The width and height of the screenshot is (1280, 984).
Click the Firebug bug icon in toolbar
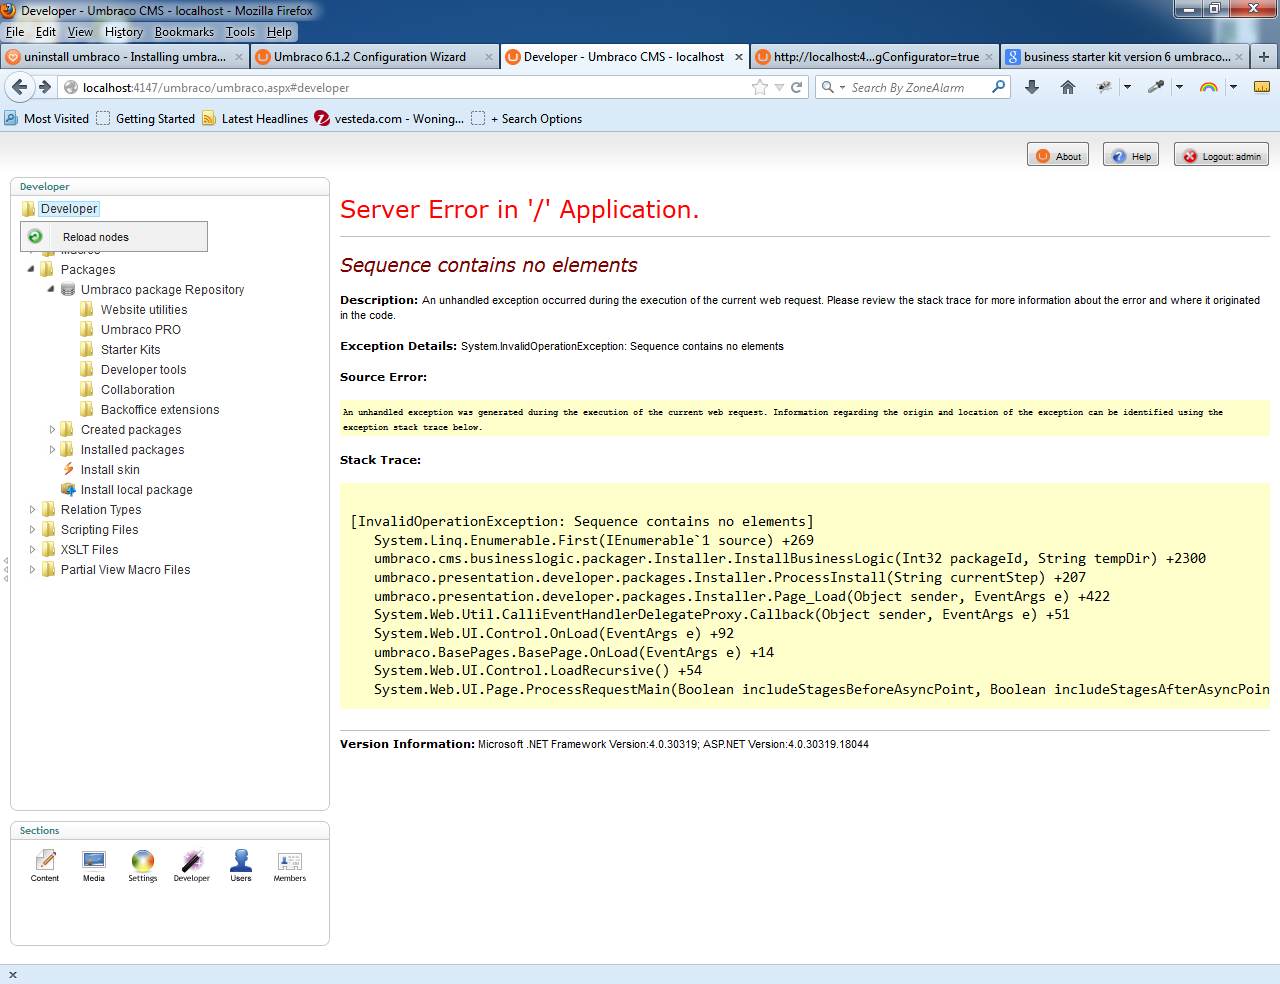[1104, 87]
